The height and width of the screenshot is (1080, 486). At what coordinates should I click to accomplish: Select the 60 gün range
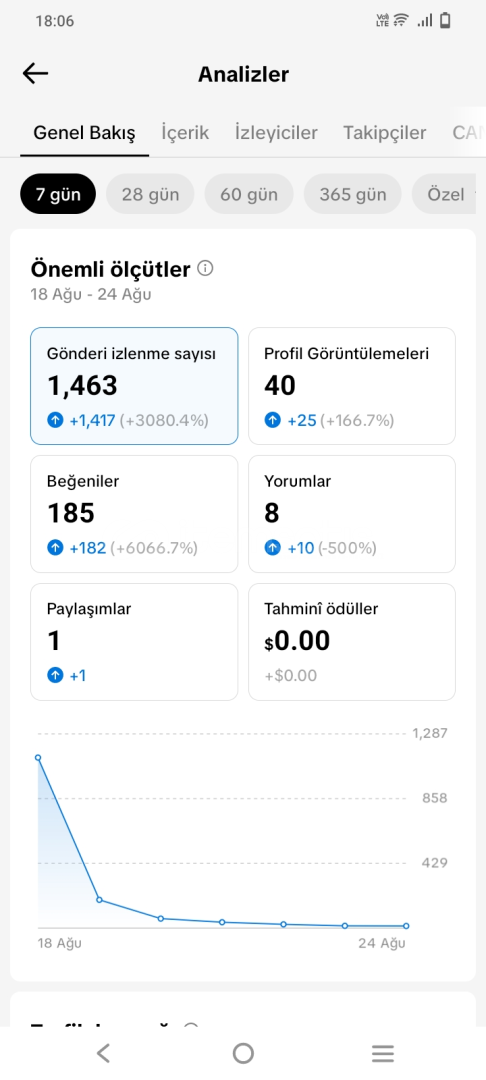point(249,194)
